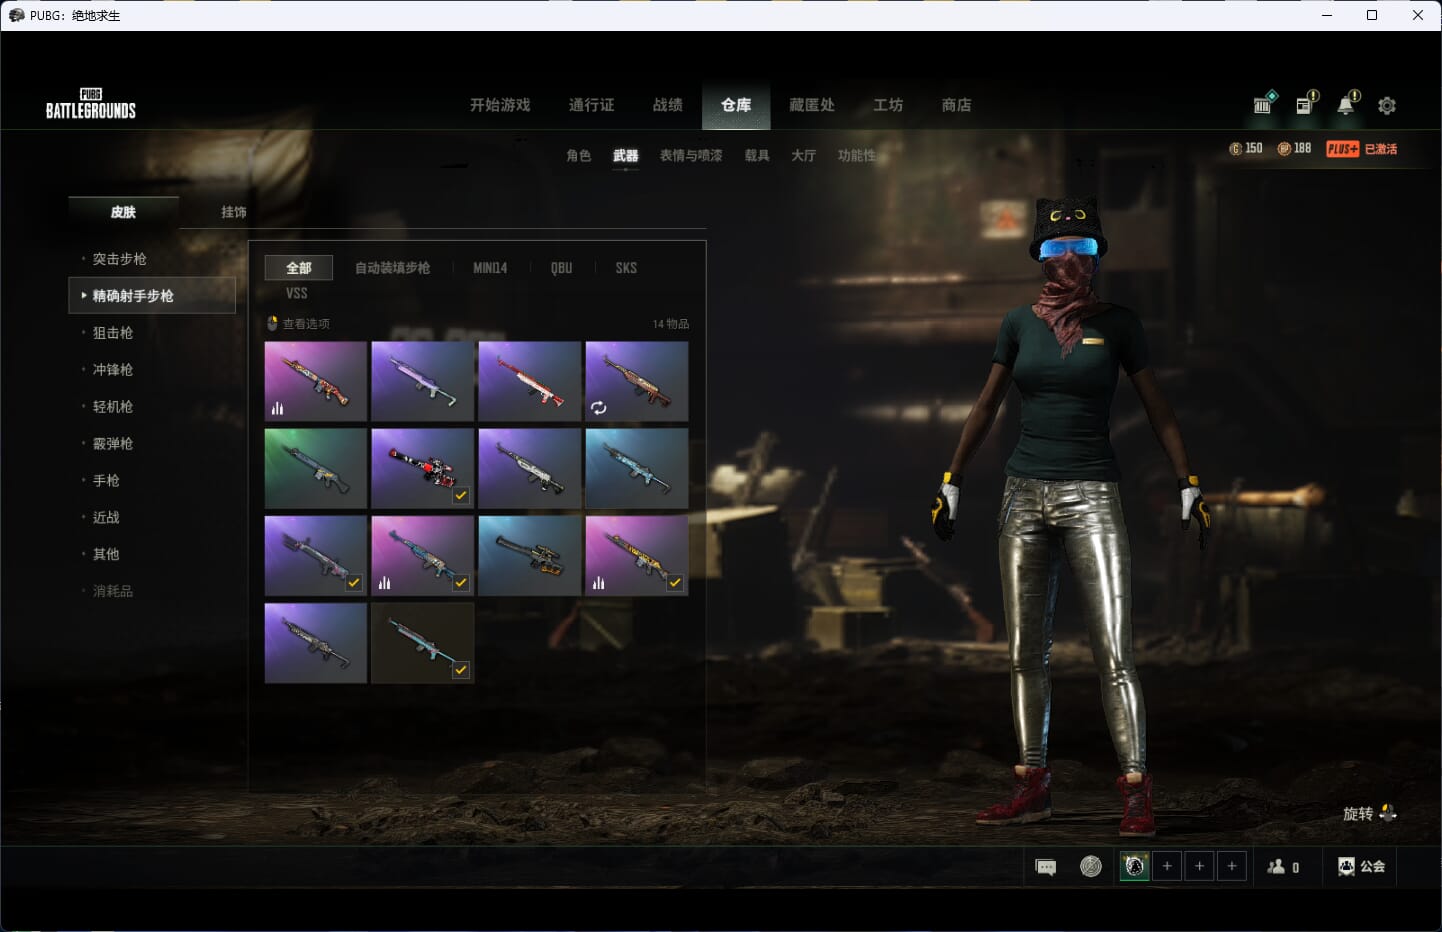
Task: Select the red and white rifle skin
Action: tap(530, 381)
